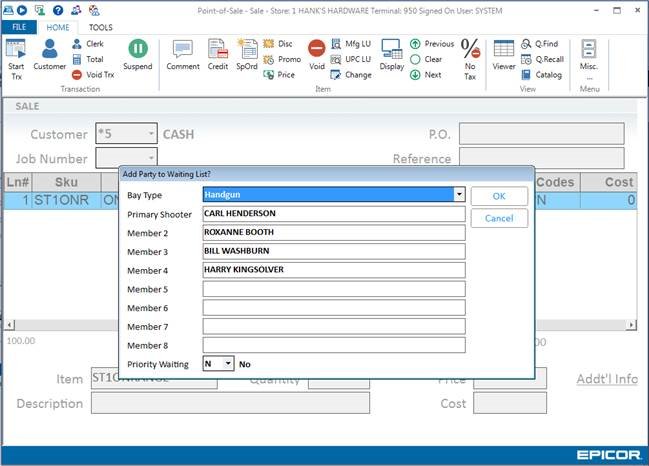
Task: Click the Credit icon in ribbon
Action: click(218, 50)
